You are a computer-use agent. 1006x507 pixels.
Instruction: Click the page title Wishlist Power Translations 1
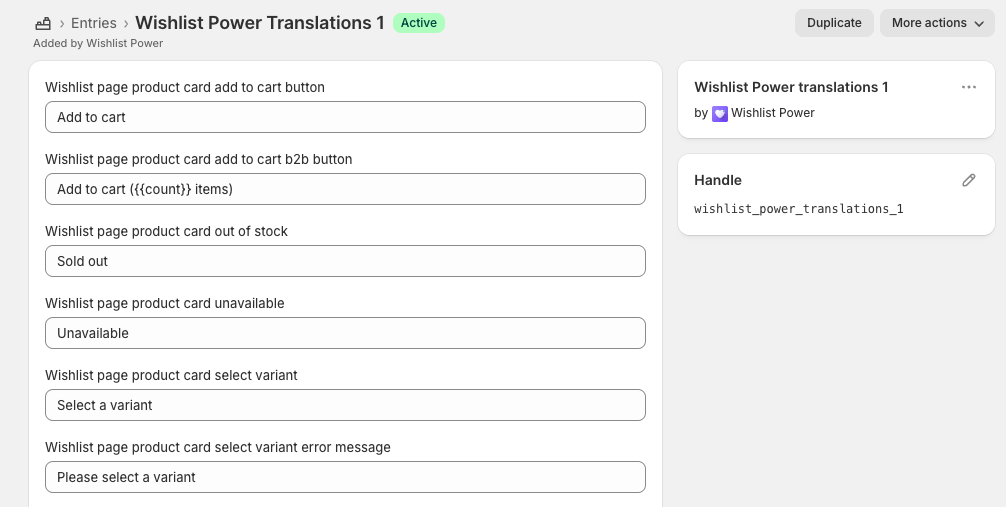coord(260,23)
